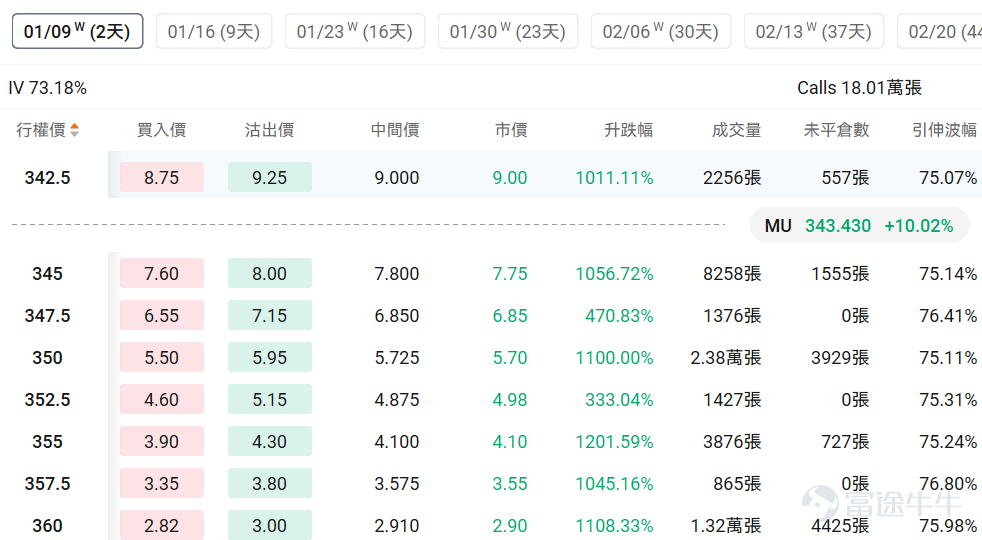Click ask price 9.25 for strike 342.5

(x=269, y=177)
